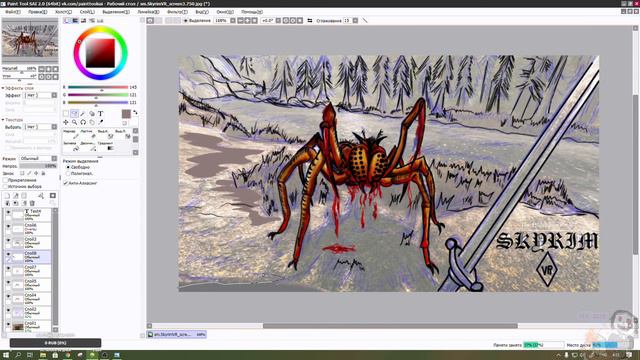Open the canvas zoom percentage dropdown
This screenshot has width=640, height=360.
(233, 20)
